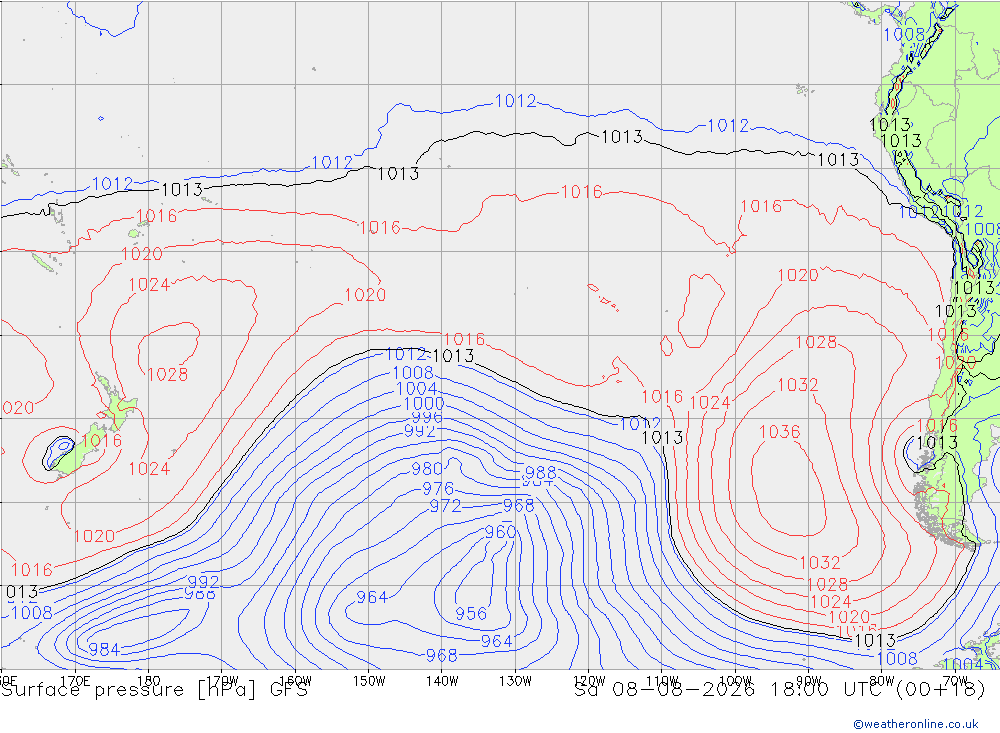Screen dimensions: 1000x733
Task: Open the ©weatheronline.co.uk credit link
Action: click(916, 724)
